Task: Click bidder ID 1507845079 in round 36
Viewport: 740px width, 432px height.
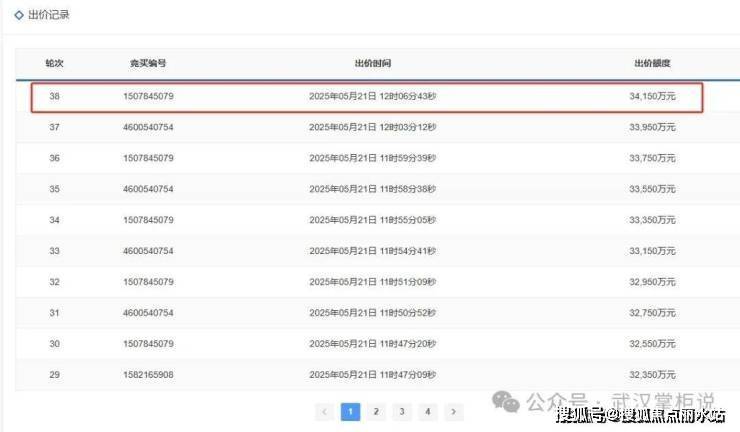Action: click(148, 158)
